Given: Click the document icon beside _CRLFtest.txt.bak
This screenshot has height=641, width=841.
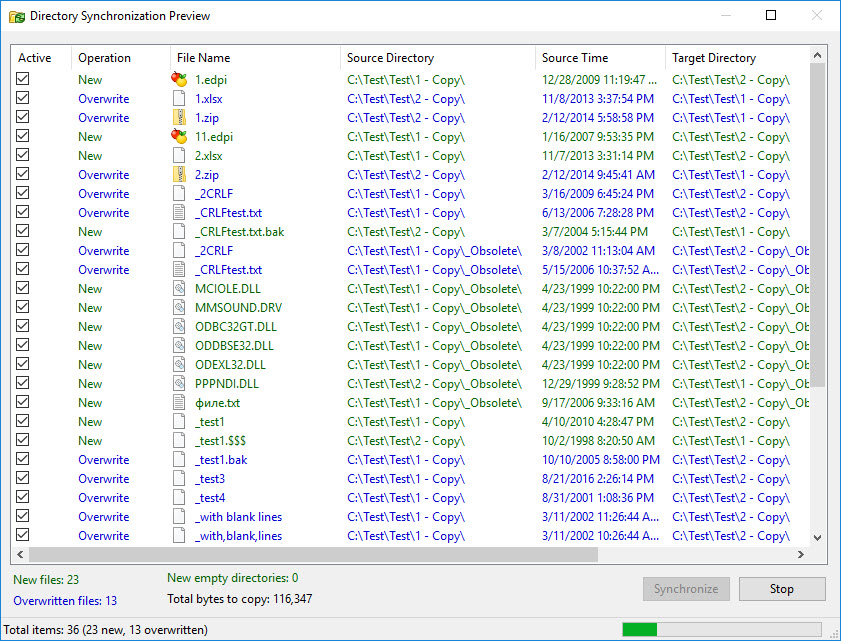Looking at the screenshot, I should coord(179,231).
